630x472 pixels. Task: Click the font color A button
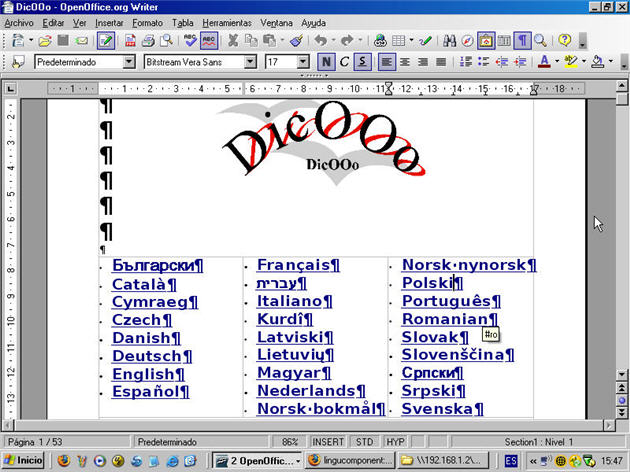(543, 62)
